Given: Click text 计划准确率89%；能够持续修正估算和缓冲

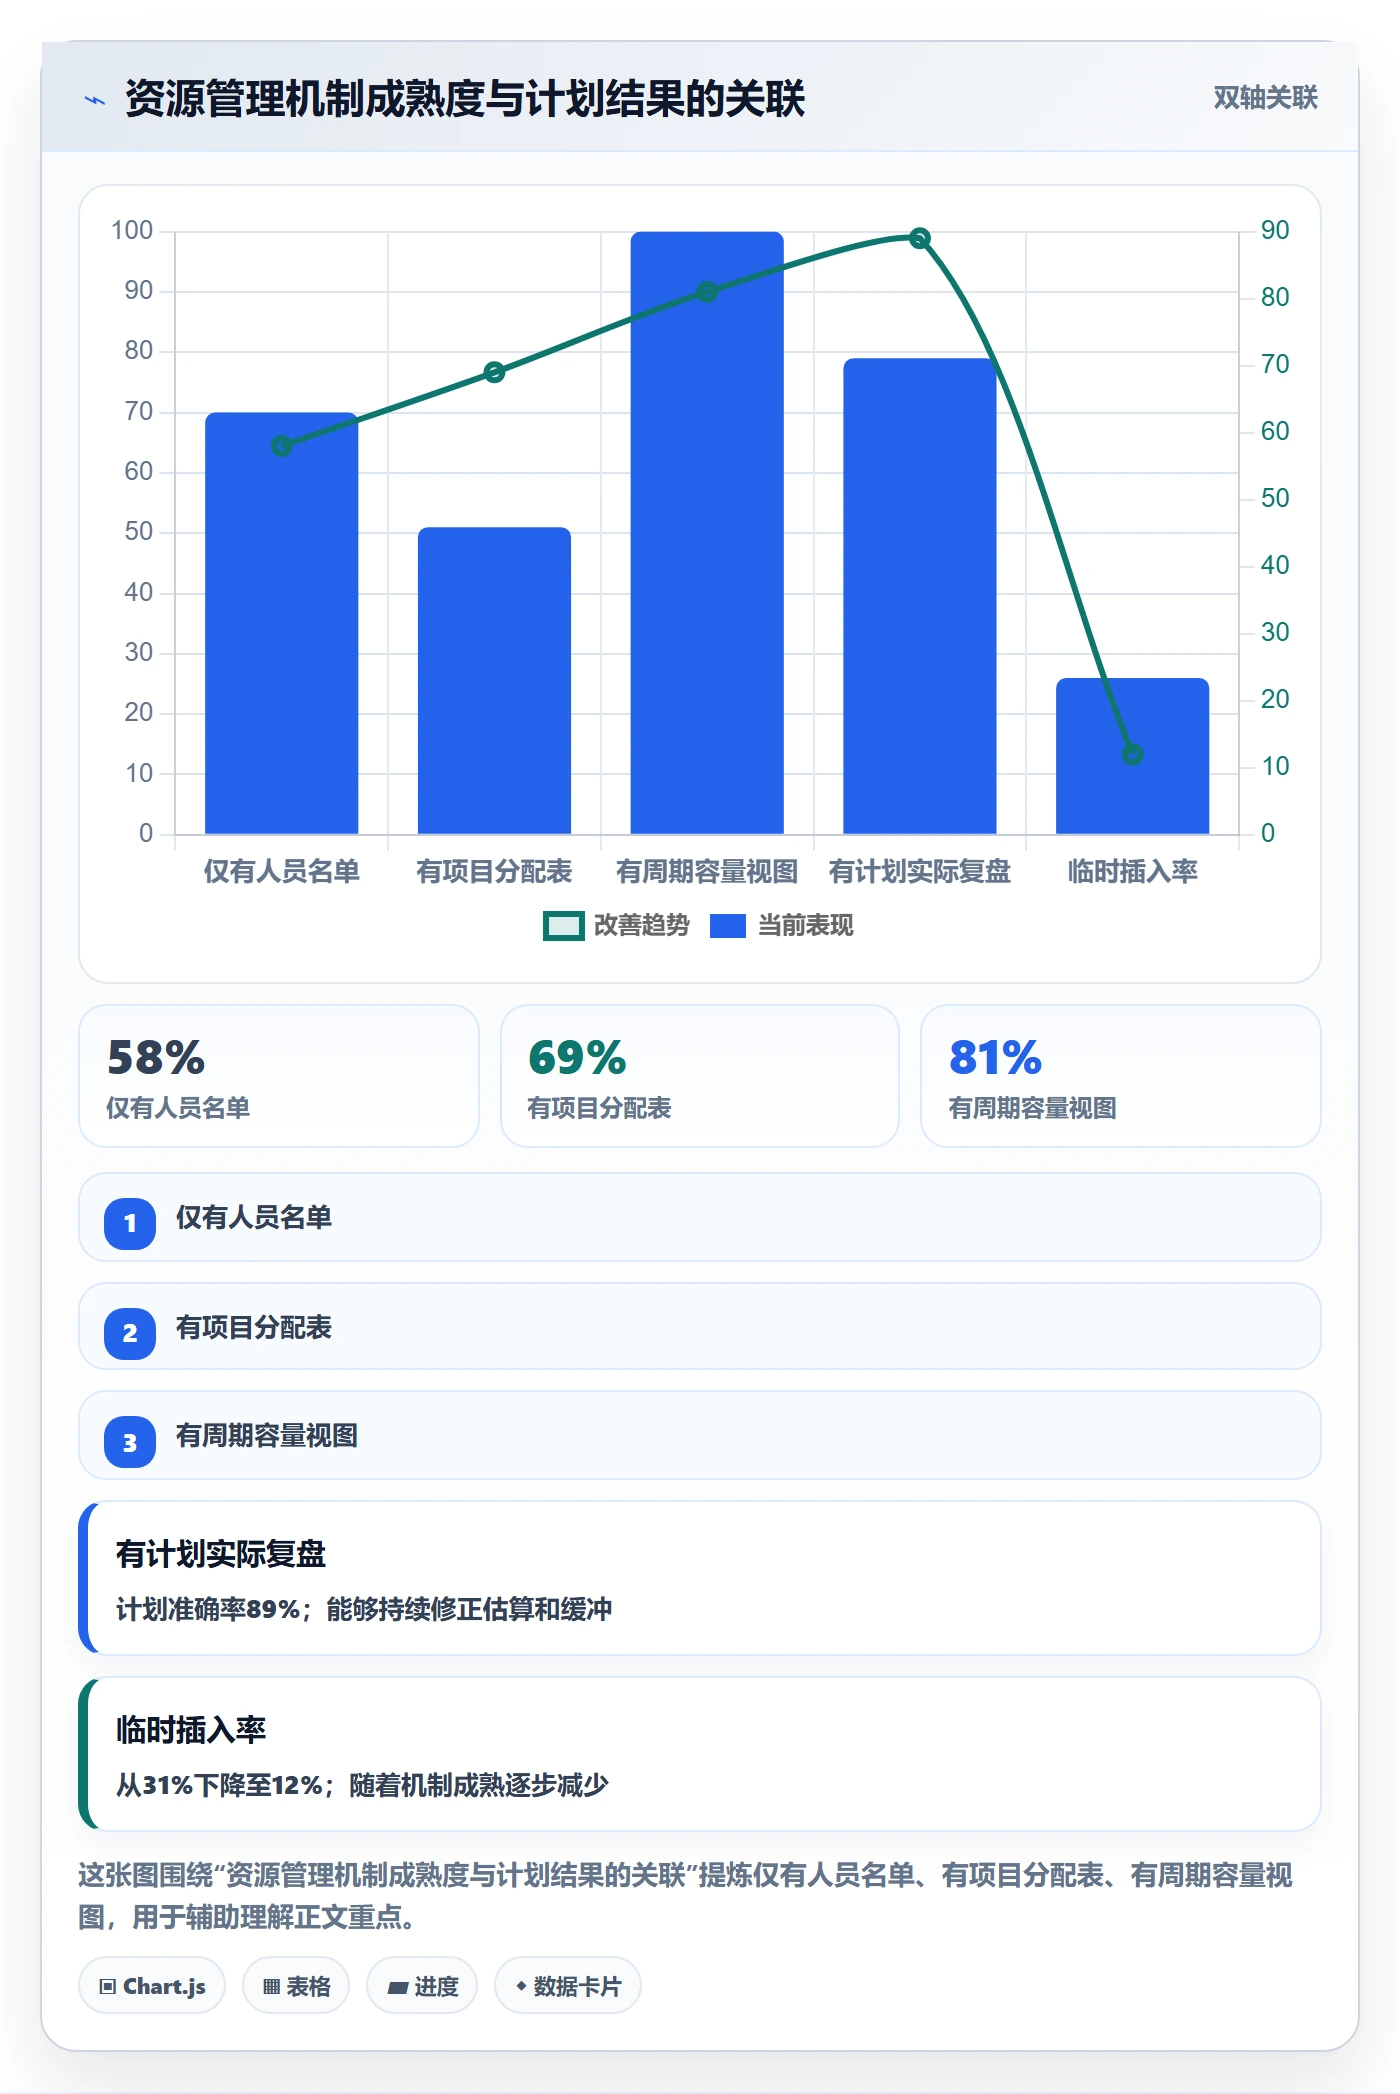Looking at the screenshot, I should tap(364, 1609).
